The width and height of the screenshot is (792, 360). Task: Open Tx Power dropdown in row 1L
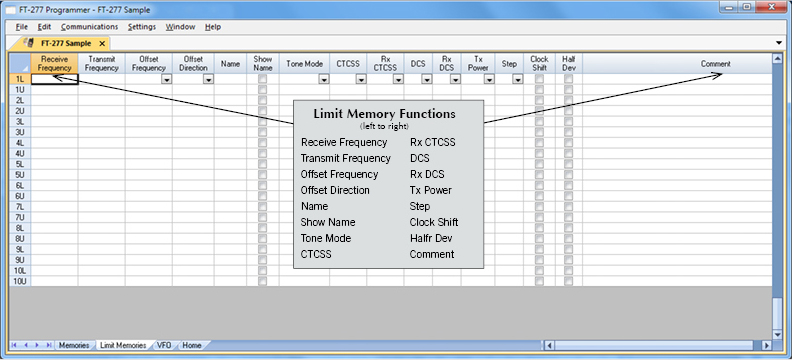point(489,79)
